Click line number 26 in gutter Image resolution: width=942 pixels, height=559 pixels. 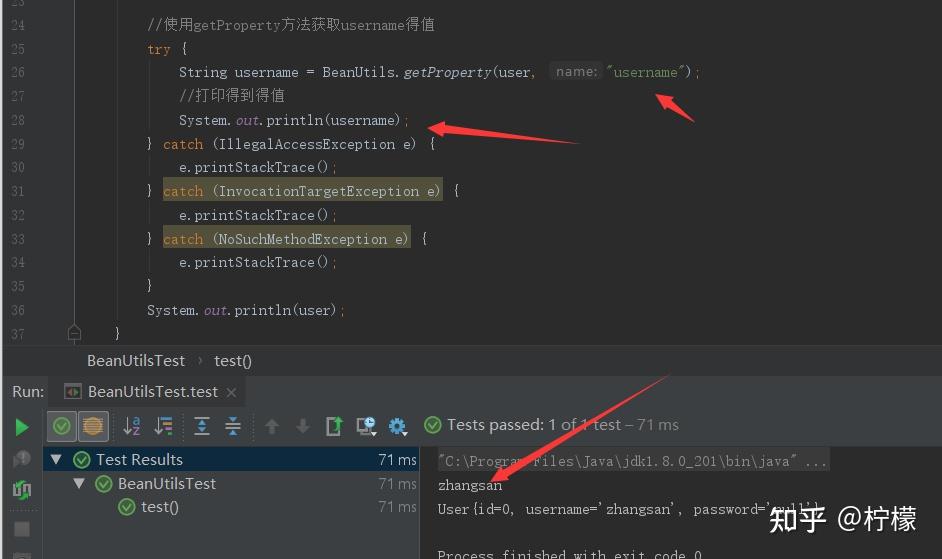coord(18,72)
